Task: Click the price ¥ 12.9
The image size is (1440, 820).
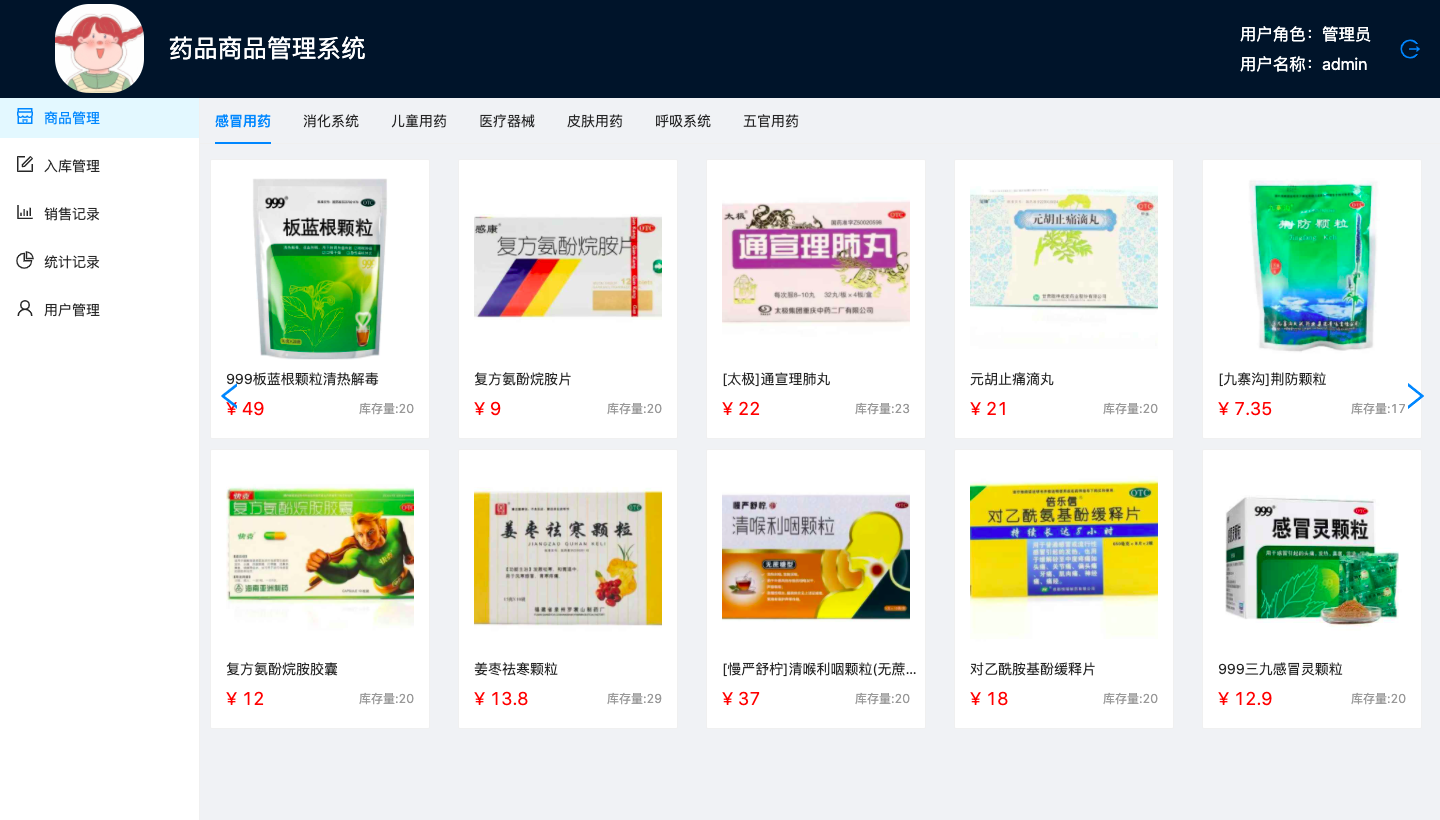Action: tap(1246, 698)
